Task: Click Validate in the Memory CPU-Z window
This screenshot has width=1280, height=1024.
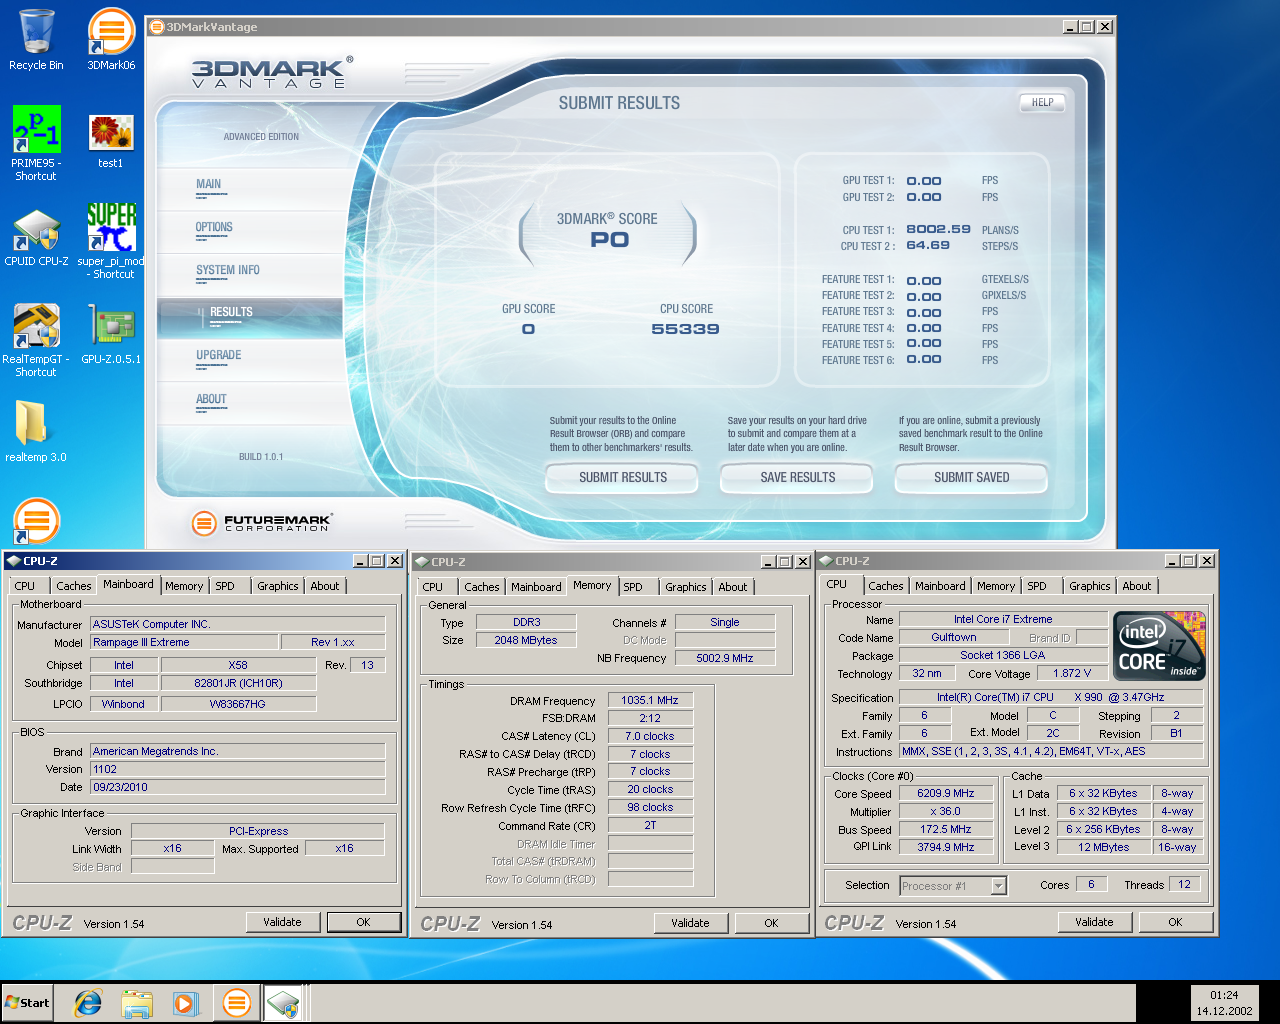Action: (690, 923)
